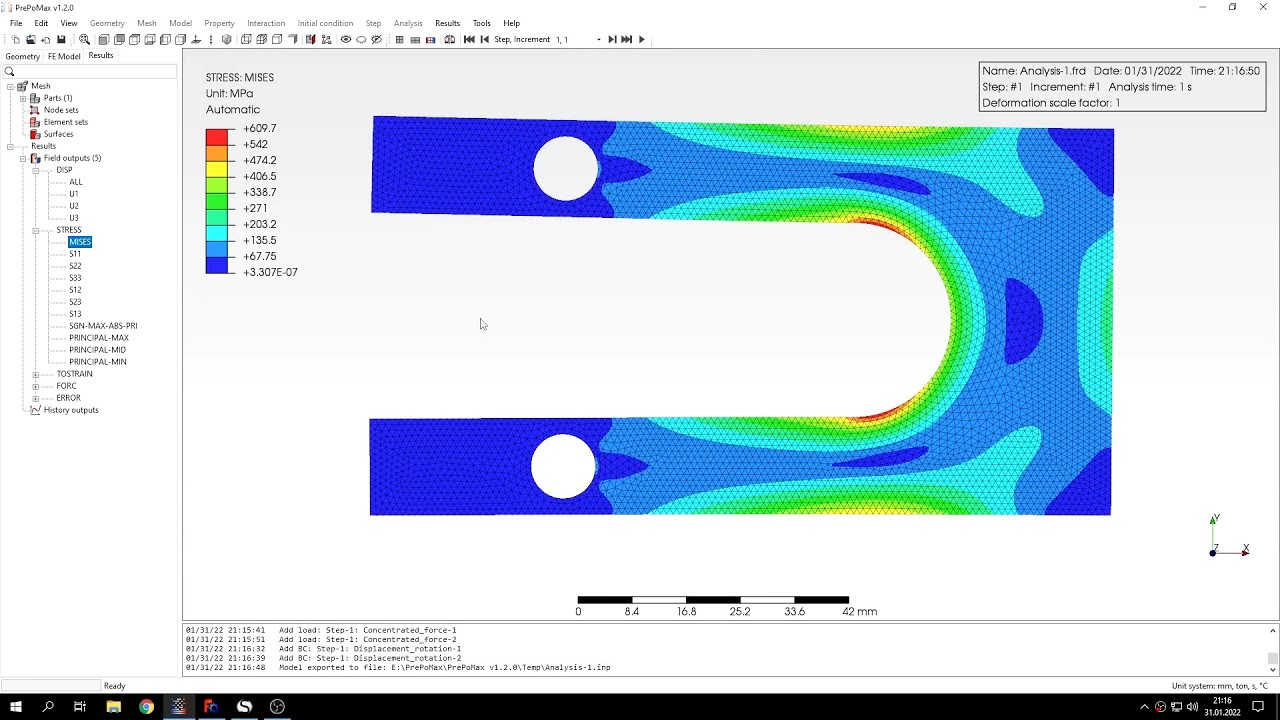Open the Help menu
Viewport: 1280px width, 720px height.
512,23
